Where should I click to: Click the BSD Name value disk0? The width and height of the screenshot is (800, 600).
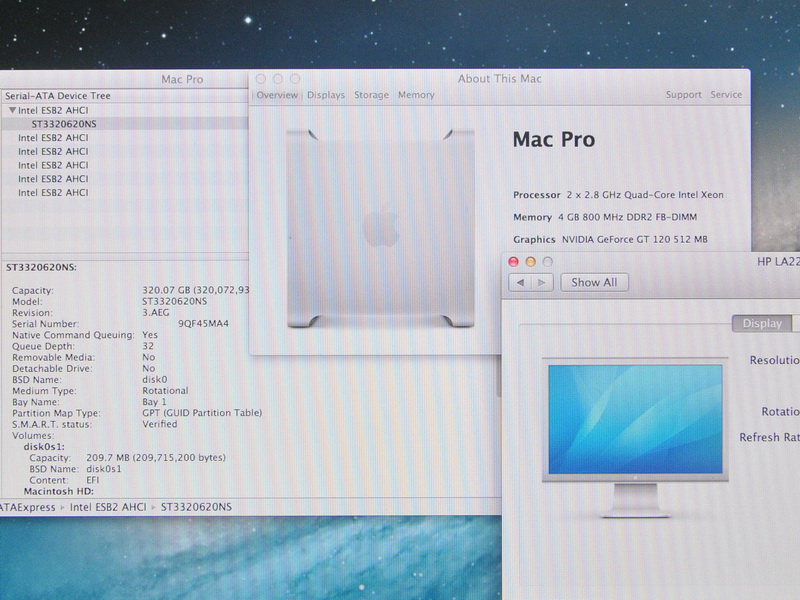point(155,379)
